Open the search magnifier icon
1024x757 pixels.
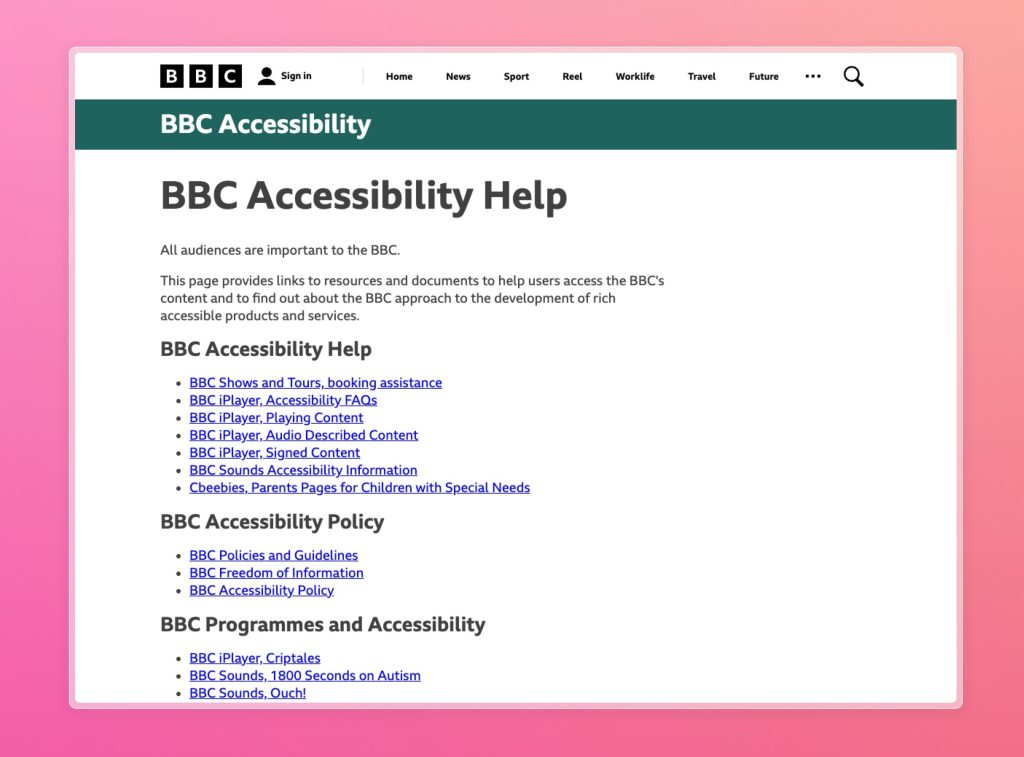click(x=853, y=76)
